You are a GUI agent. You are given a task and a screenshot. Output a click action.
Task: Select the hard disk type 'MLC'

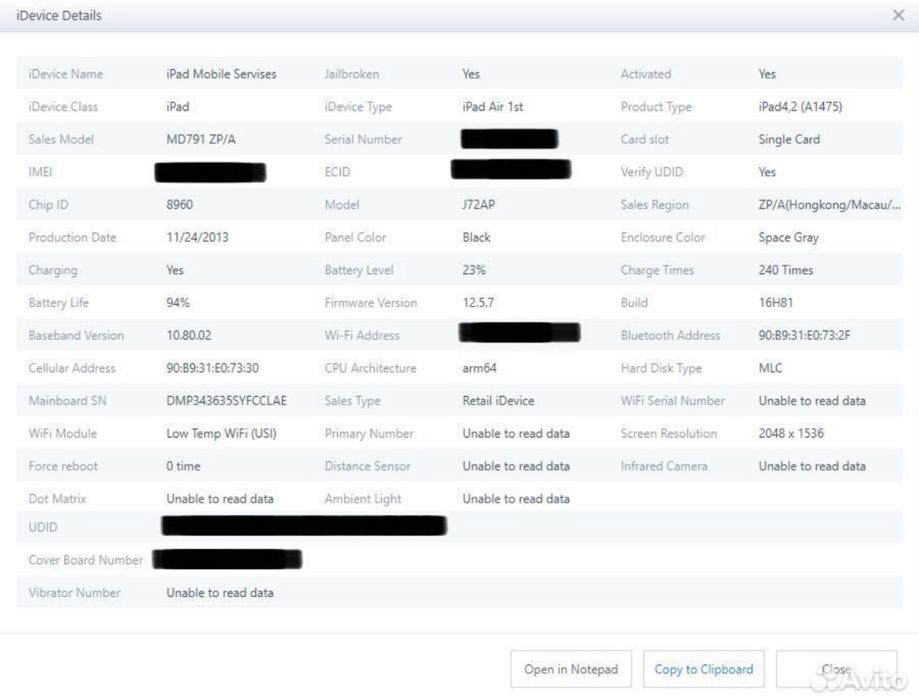pyautogui.click(x=770, y=368)
